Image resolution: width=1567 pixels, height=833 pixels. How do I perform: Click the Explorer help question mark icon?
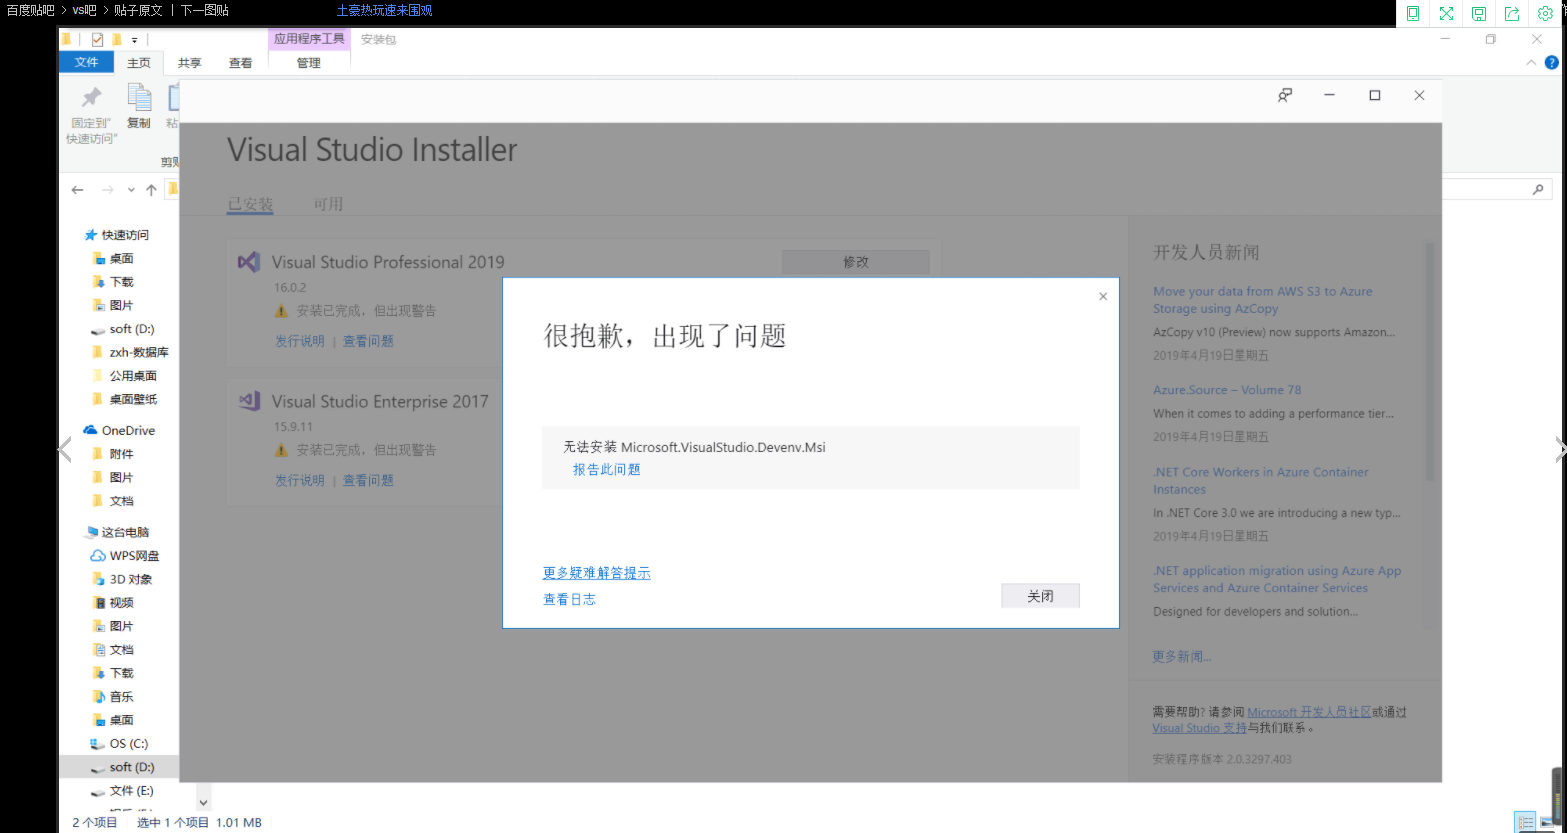(x=1552, y=62)
